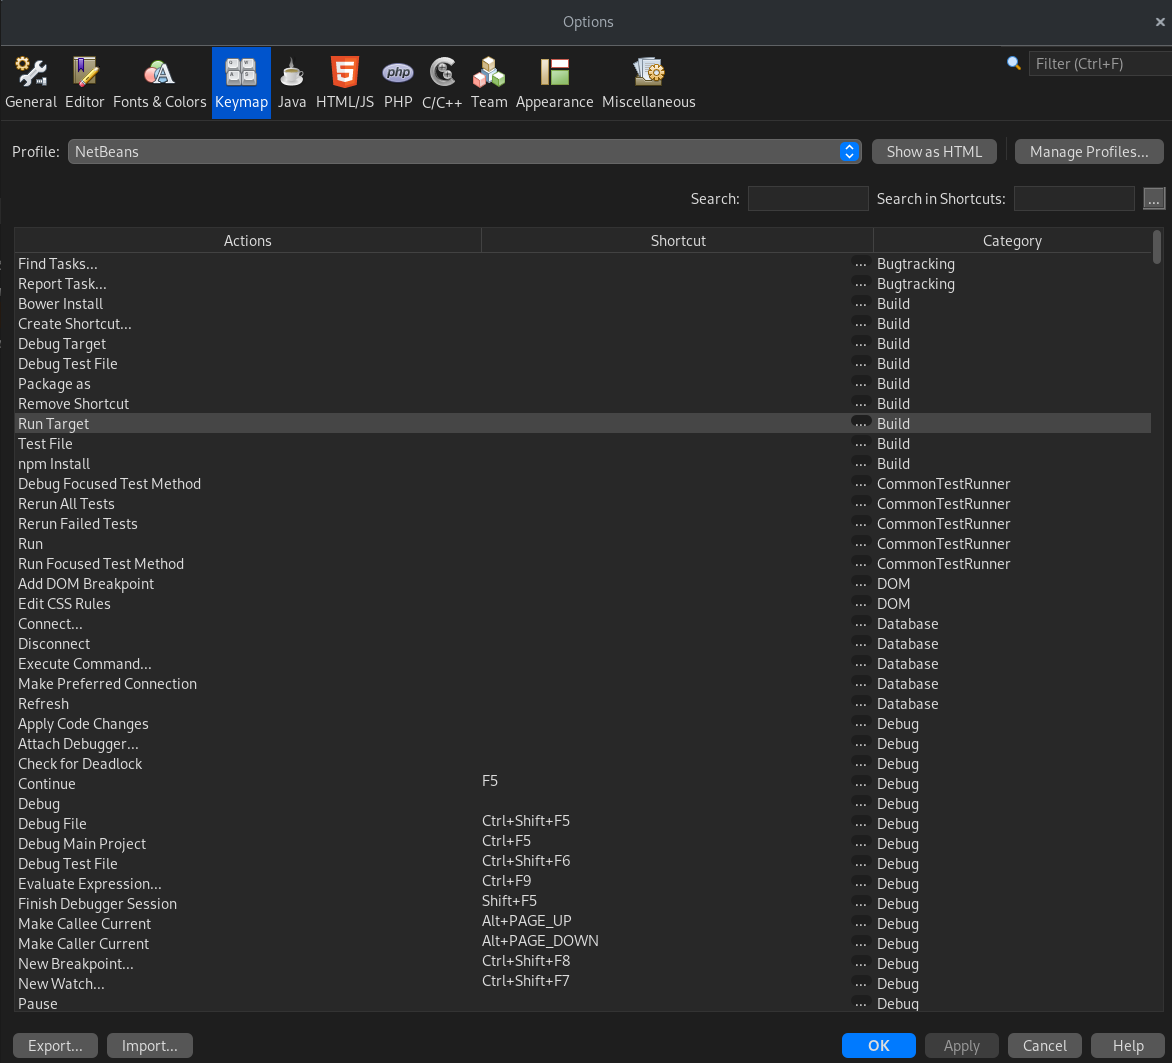This screenshot has height=1063, width=1172.
Task: Open the Team options category
Action: point(489,83)
